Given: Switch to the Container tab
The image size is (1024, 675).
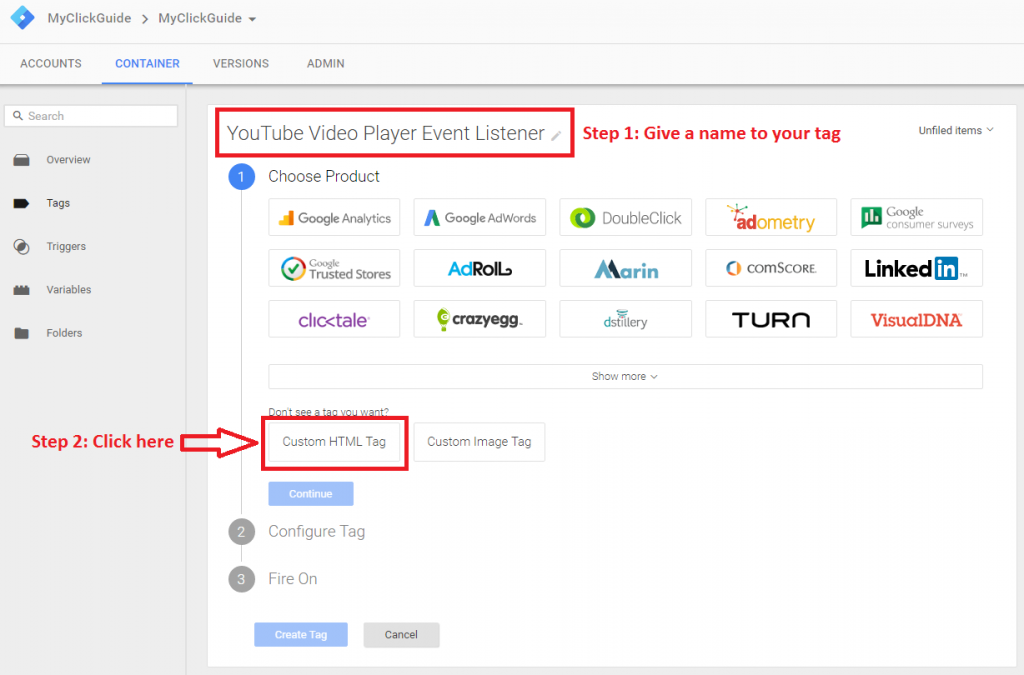Looking at the screenshot, I should coord(147,64).
